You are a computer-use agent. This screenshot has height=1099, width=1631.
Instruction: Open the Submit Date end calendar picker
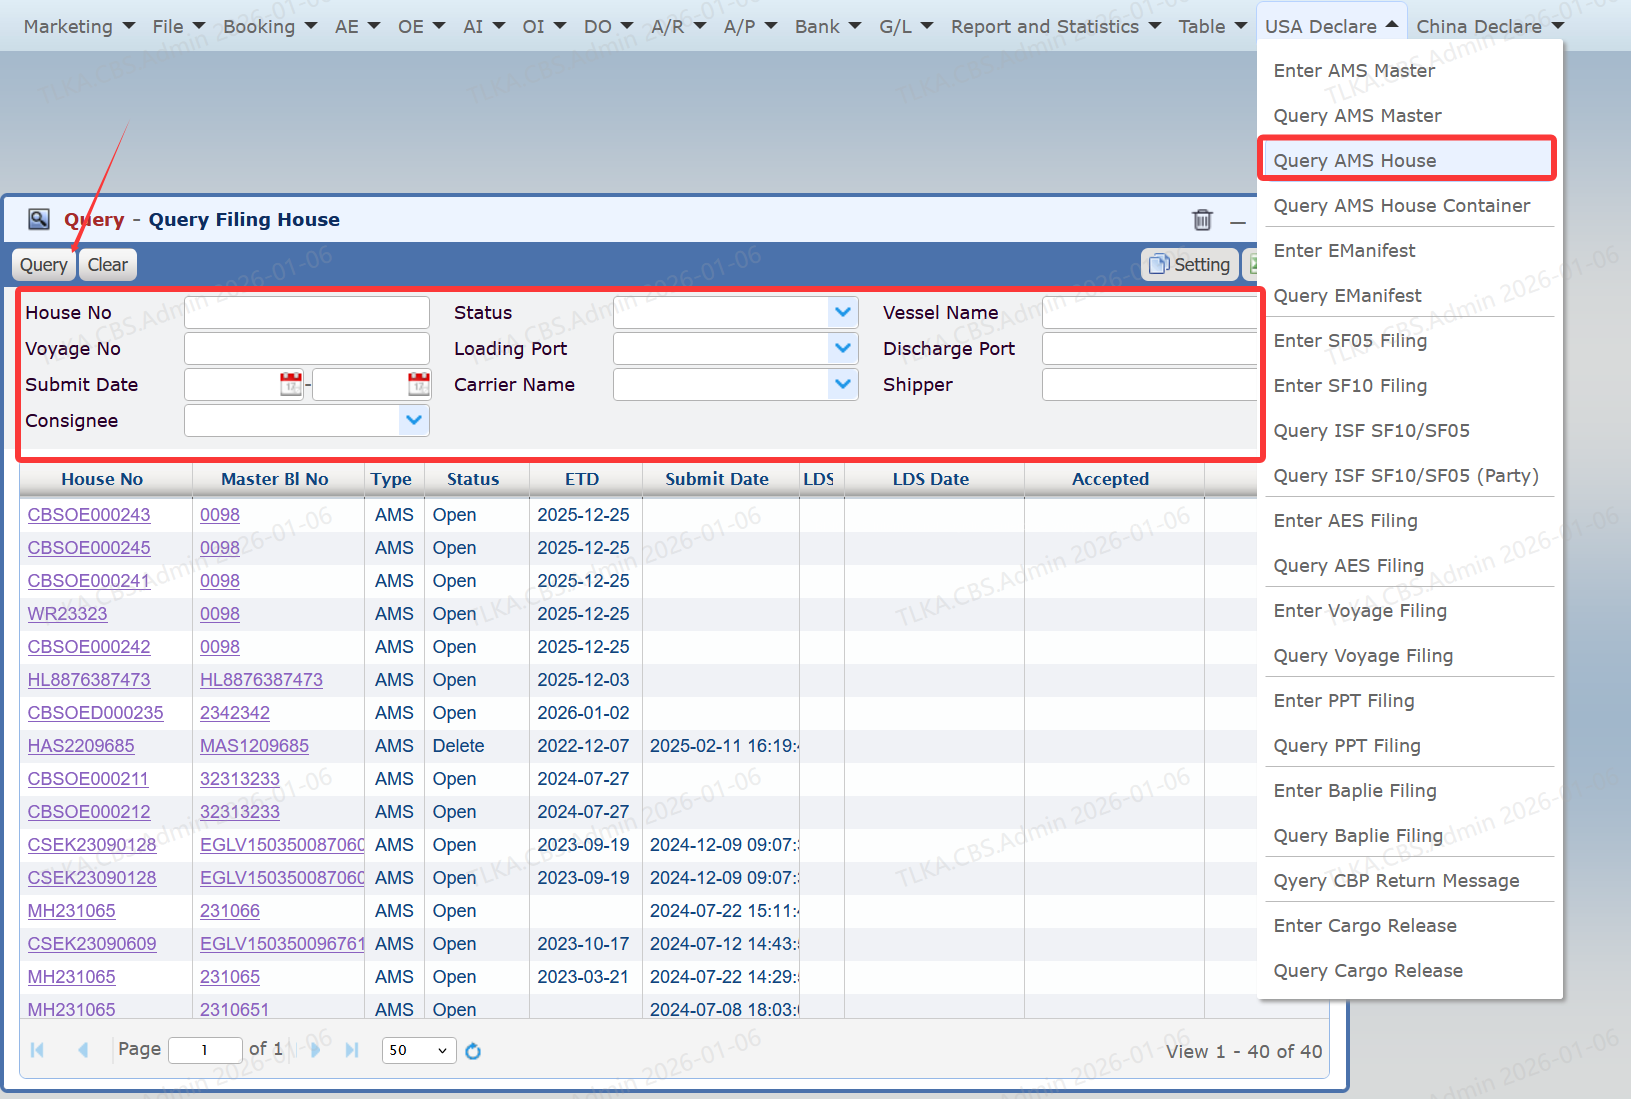pos(419,384)
